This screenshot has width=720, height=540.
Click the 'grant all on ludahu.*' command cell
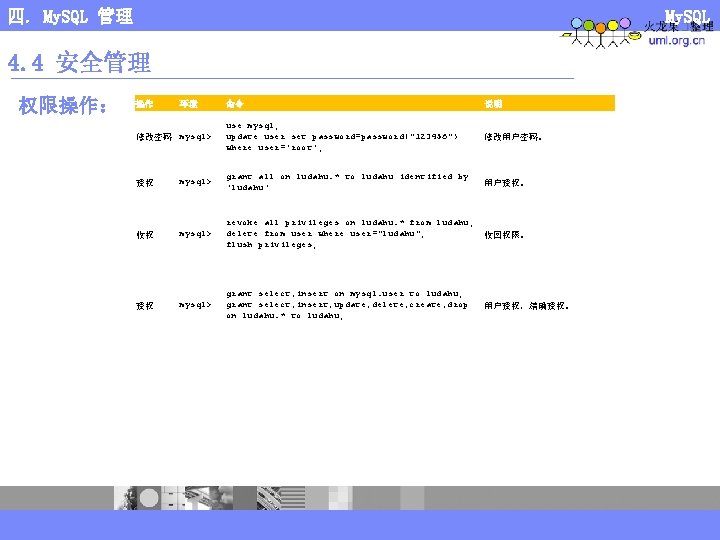click(347, 182)
